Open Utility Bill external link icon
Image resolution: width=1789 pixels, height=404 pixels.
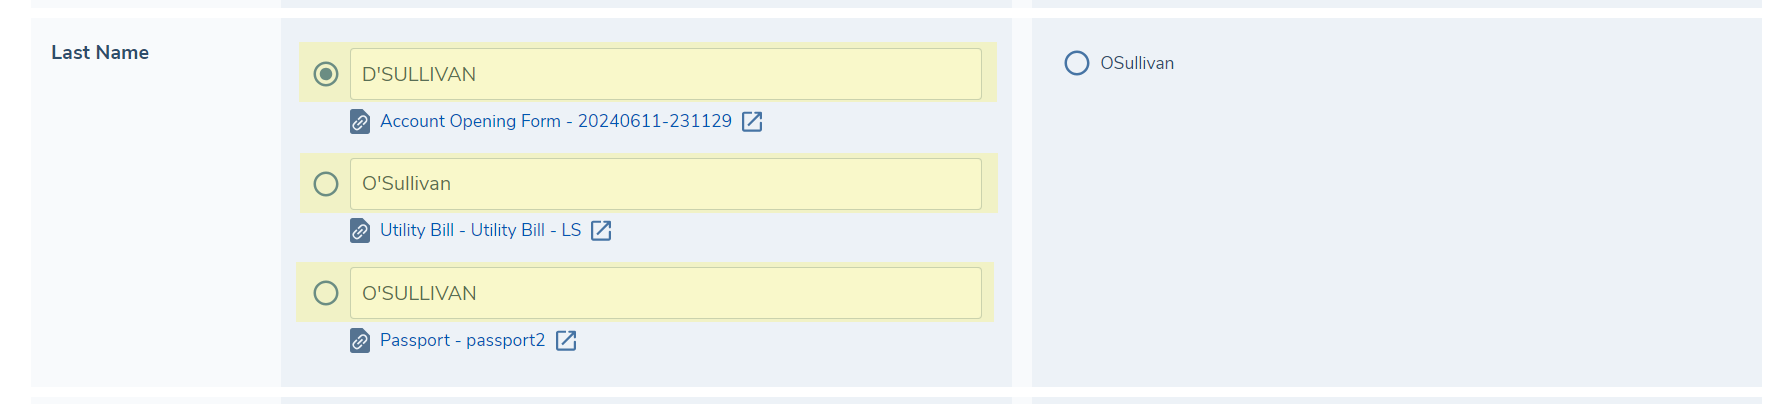click(x=601, y=231)
